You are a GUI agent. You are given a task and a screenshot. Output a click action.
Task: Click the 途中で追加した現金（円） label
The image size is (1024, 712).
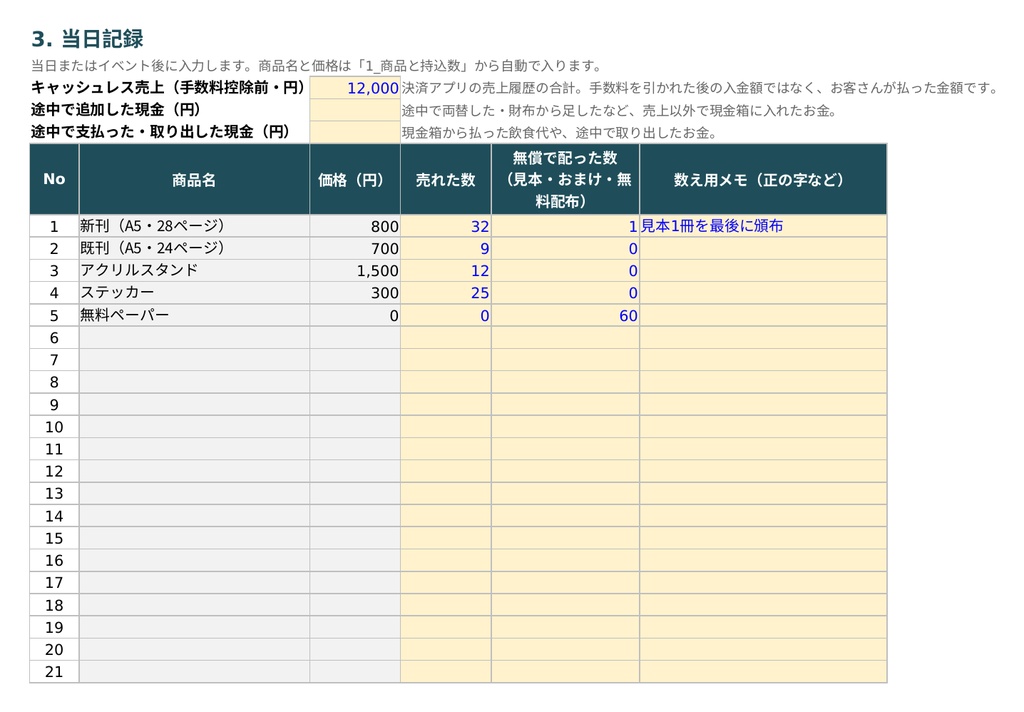[116, 110]
